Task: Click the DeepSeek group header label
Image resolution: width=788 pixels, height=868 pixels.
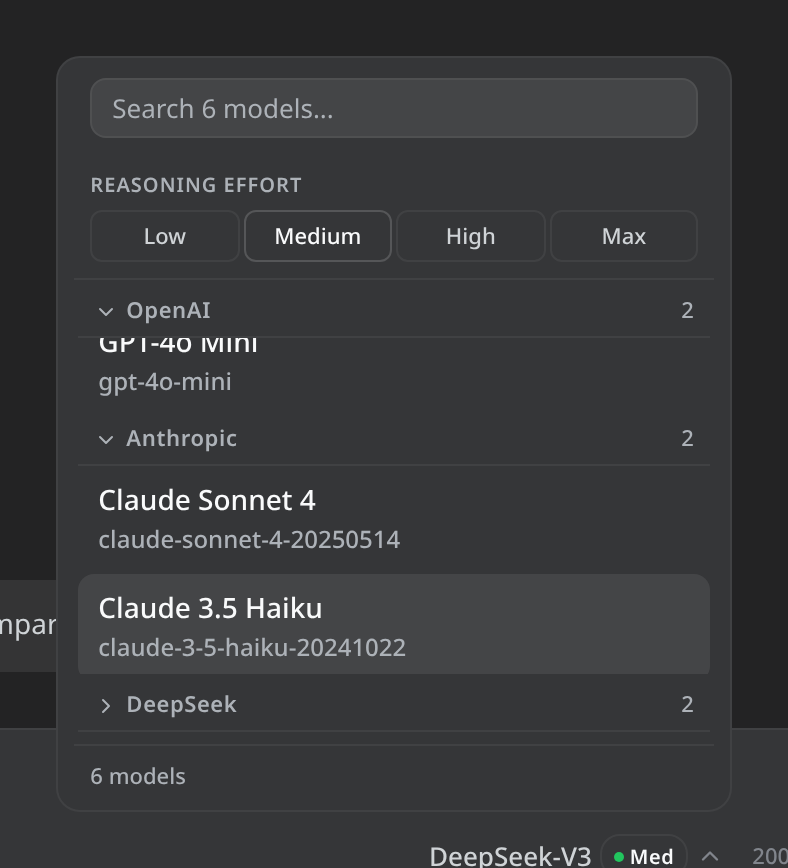Action: click(x=182, y=705)
